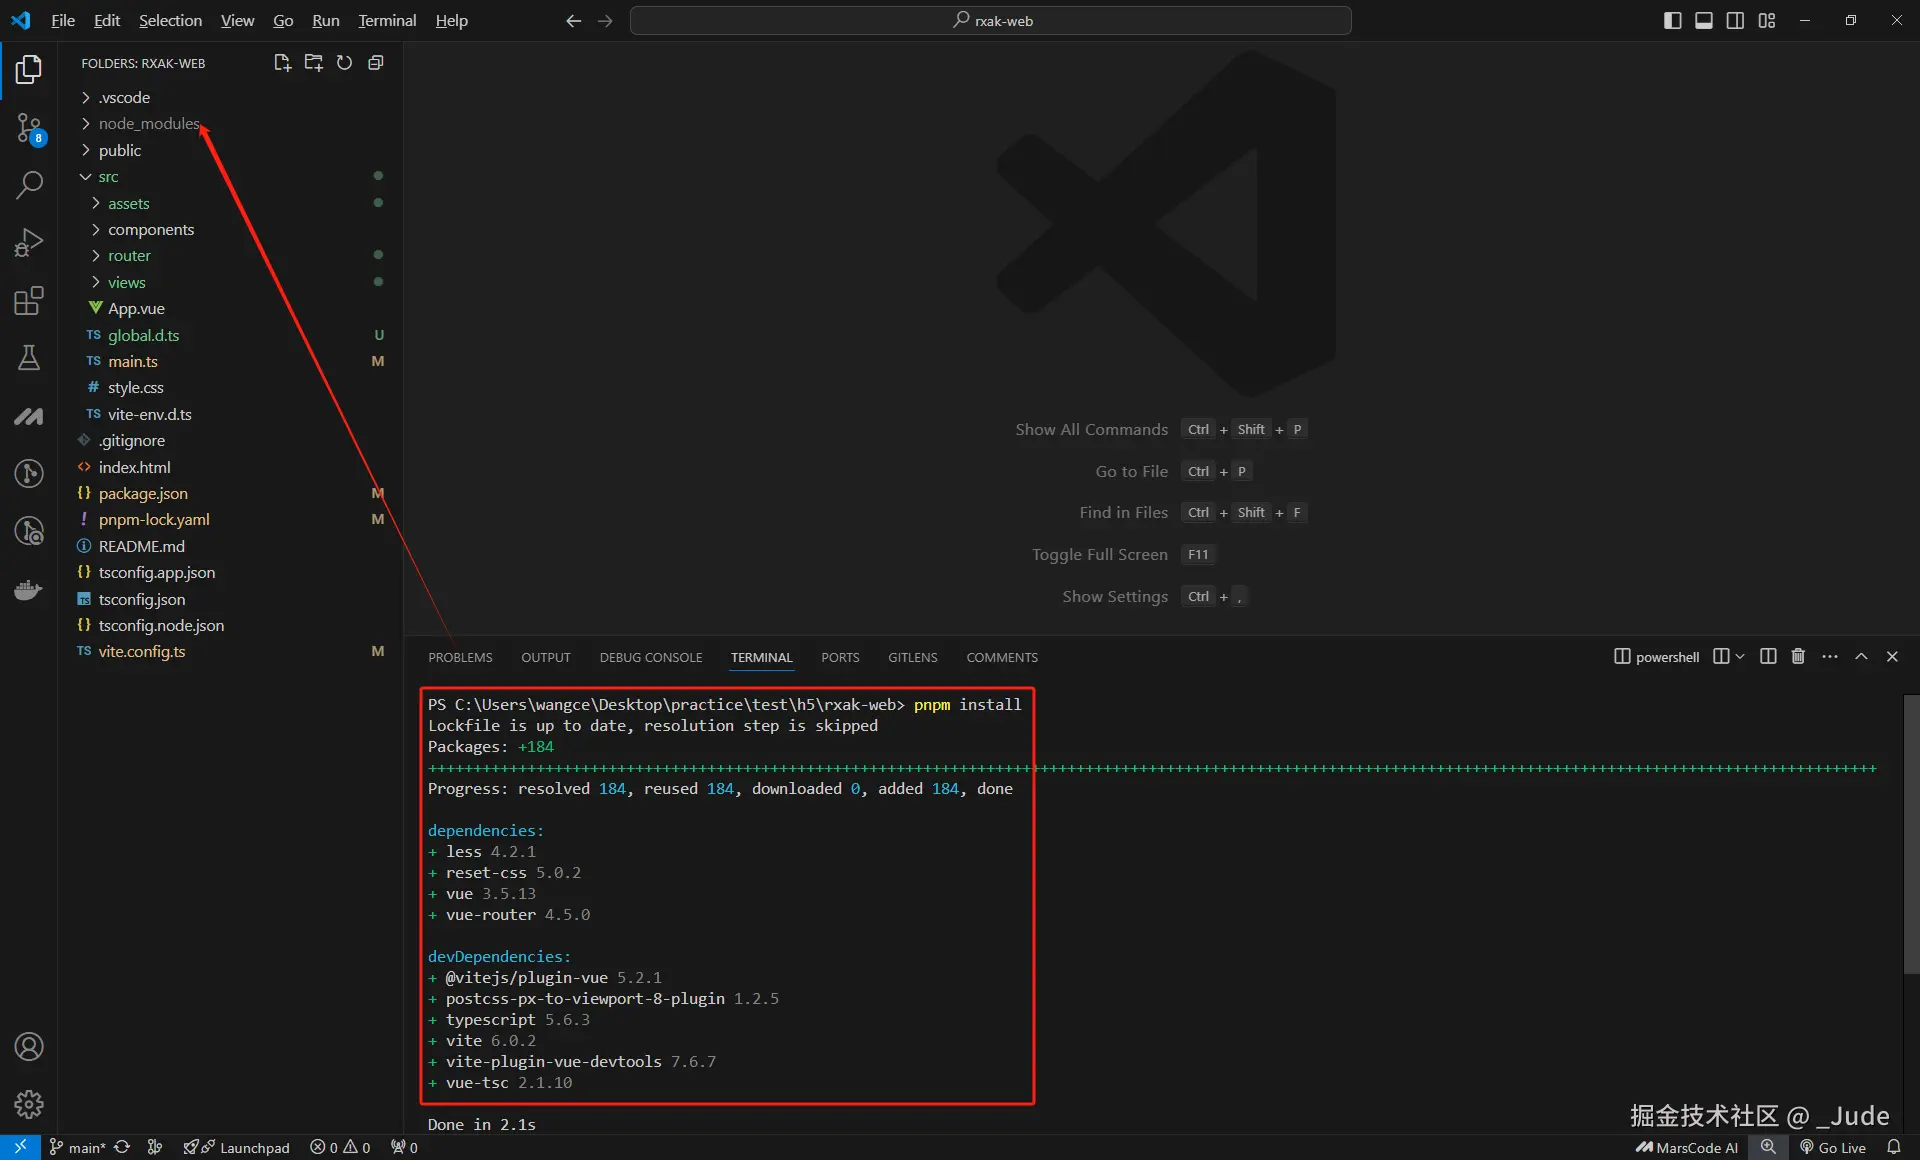Toggle the primary side bar layout button

point(1672,20)
